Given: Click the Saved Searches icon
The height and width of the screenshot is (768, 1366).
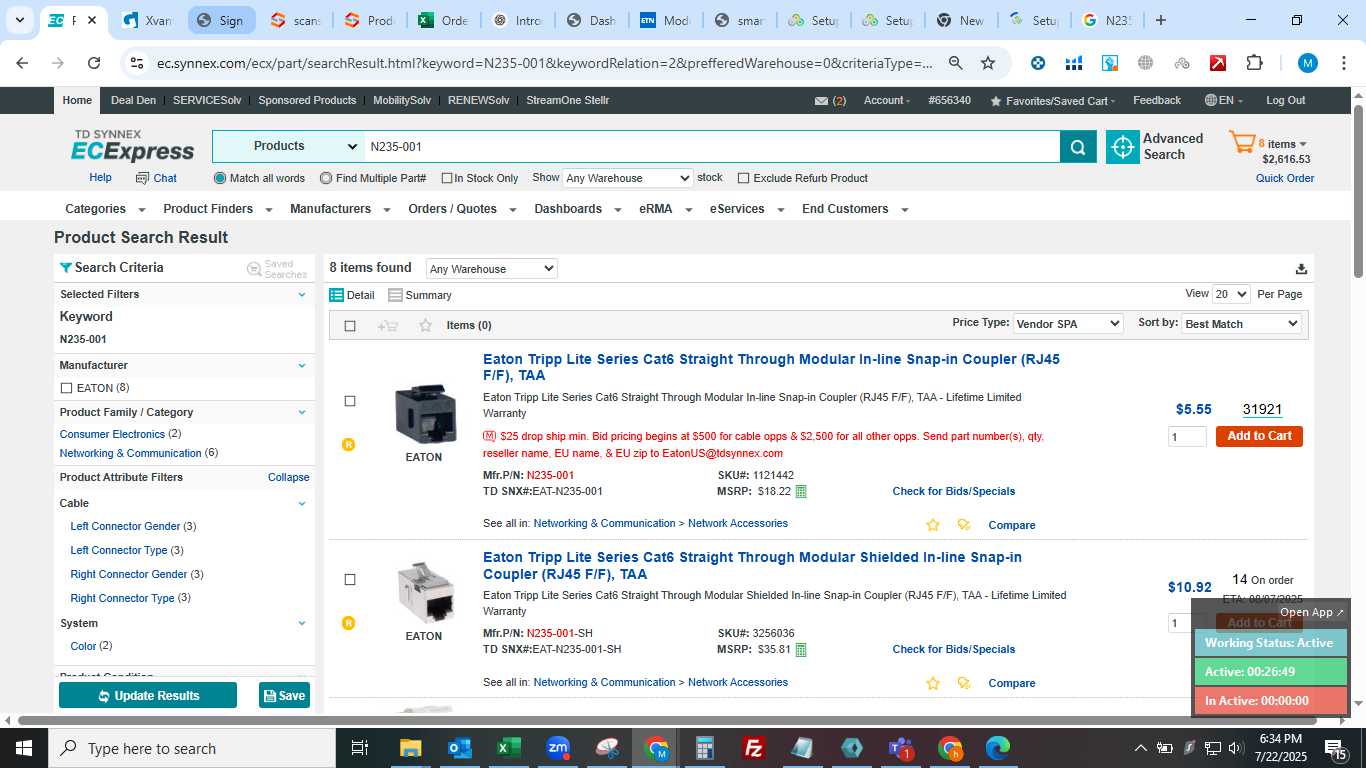Looking at the screenshot, I should click(x=254, y=269).
